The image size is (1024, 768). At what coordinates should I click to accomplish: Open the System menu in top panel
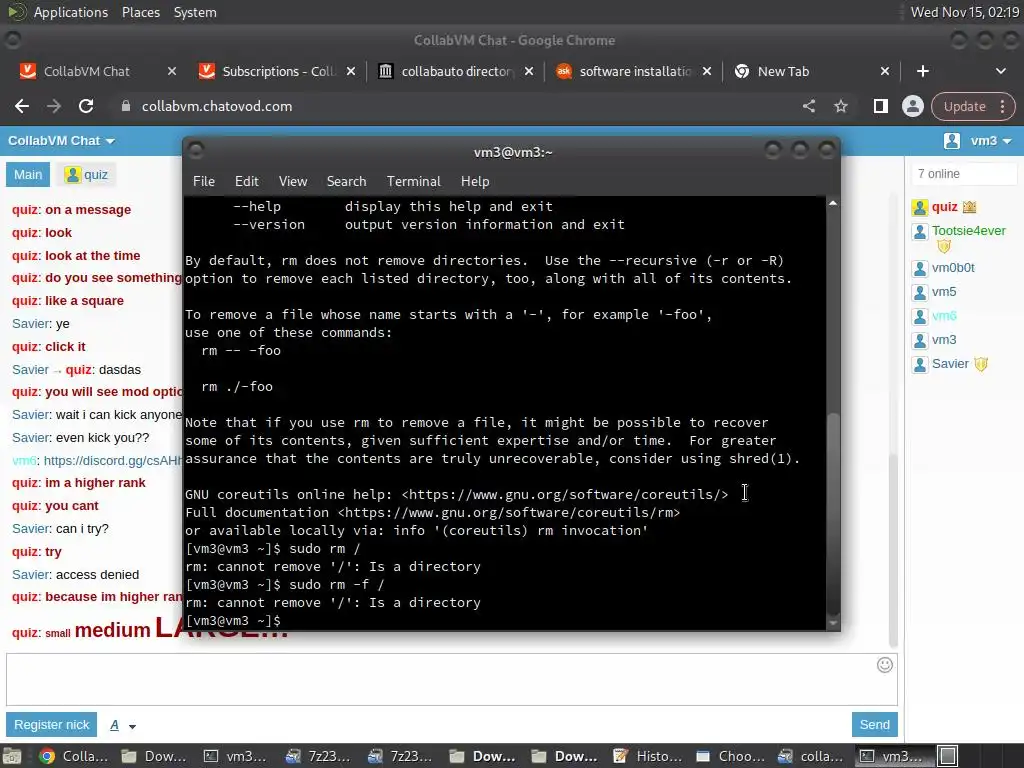coord(195,12)
